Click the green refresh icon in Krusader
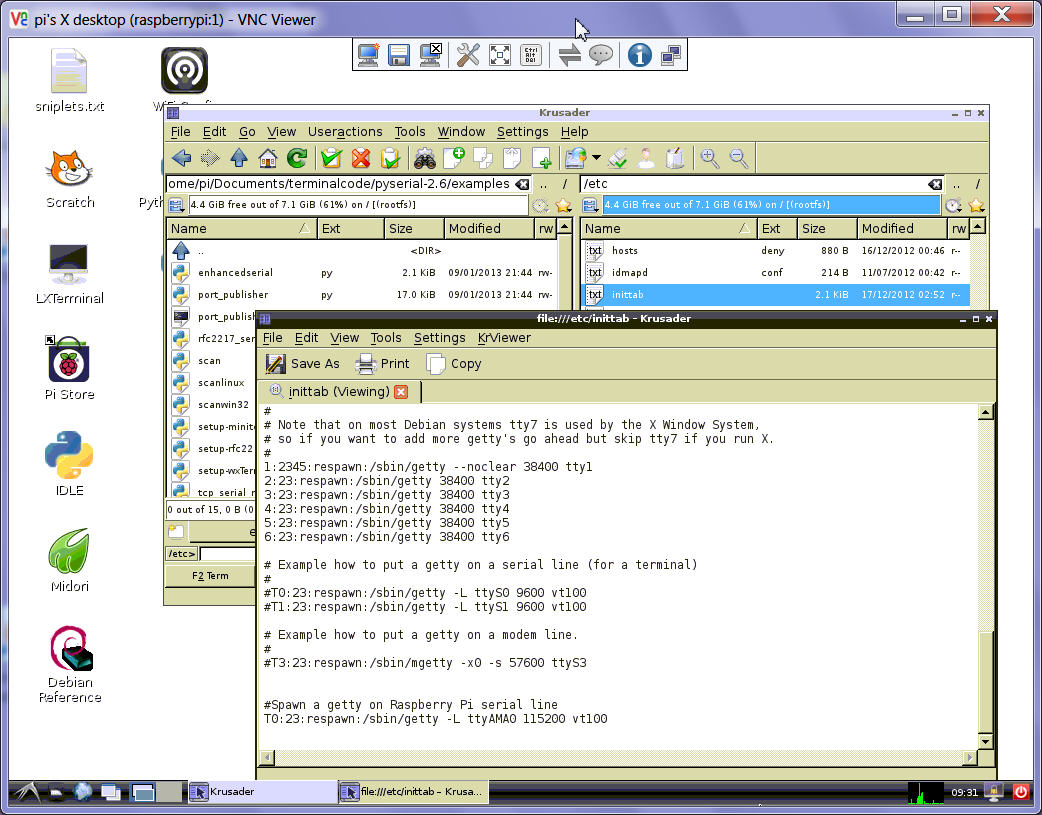 pos(296,158)
